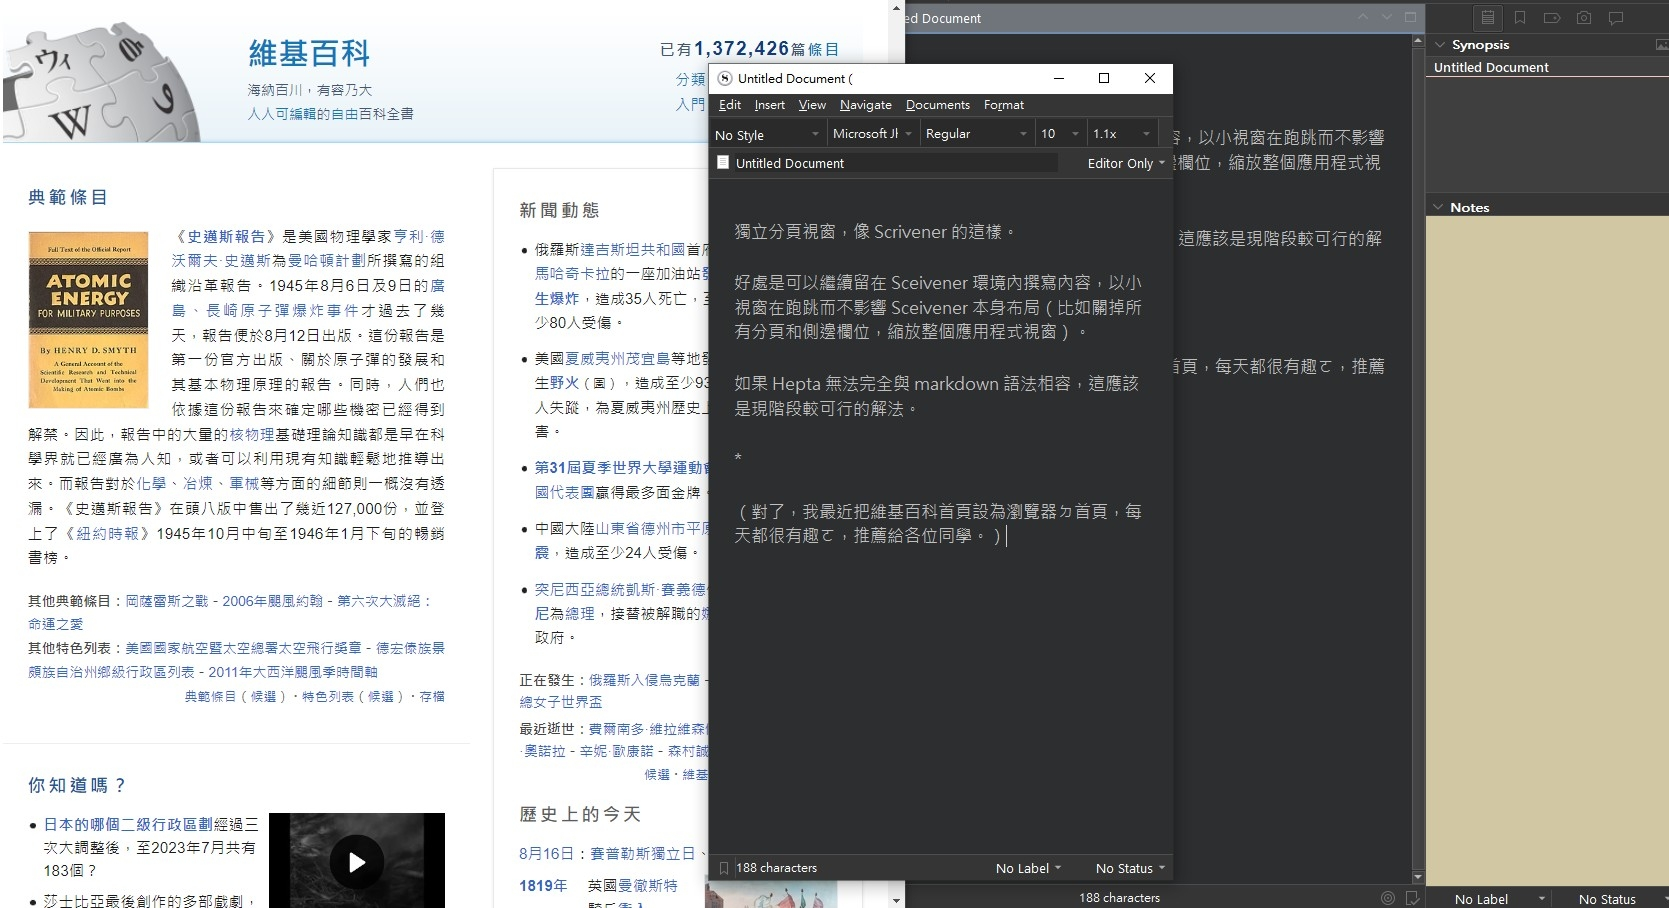1669x908 pixels.
Task: Click the Scrivener app icon in floating window title
Action: (725, 78)
